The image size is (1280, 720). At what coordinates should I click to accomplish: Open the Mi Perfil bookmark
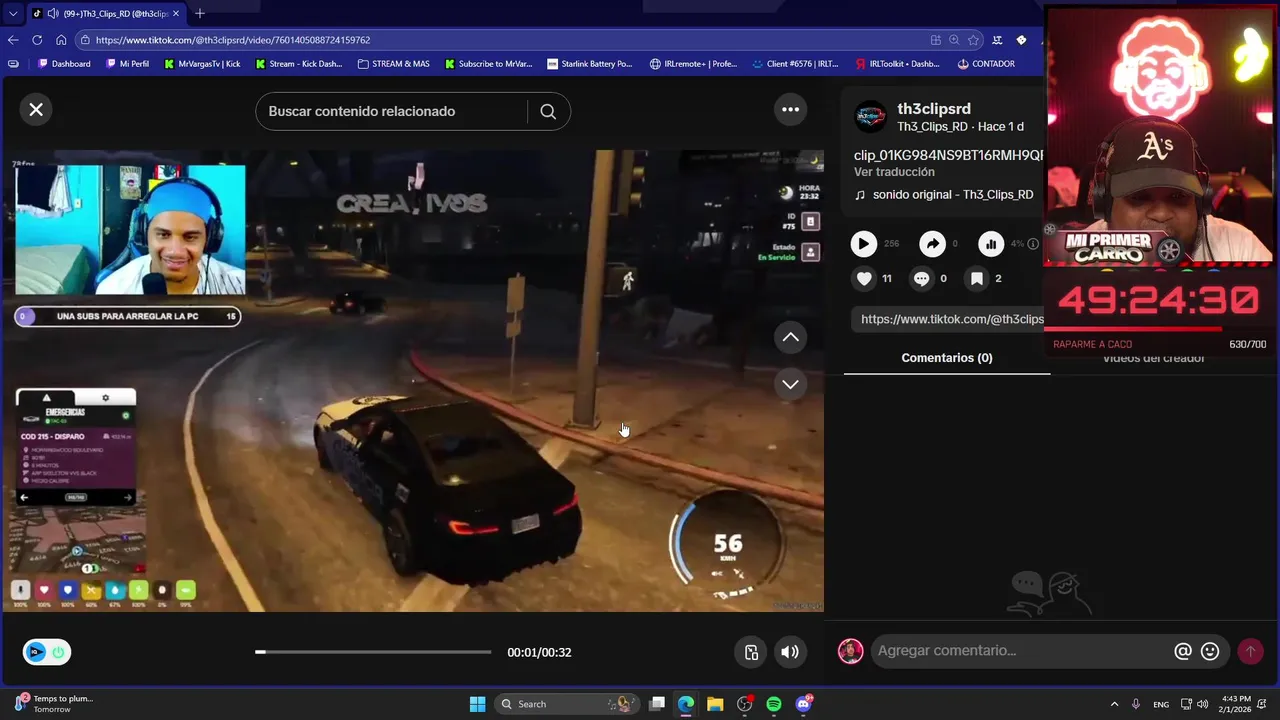(126, 64)
